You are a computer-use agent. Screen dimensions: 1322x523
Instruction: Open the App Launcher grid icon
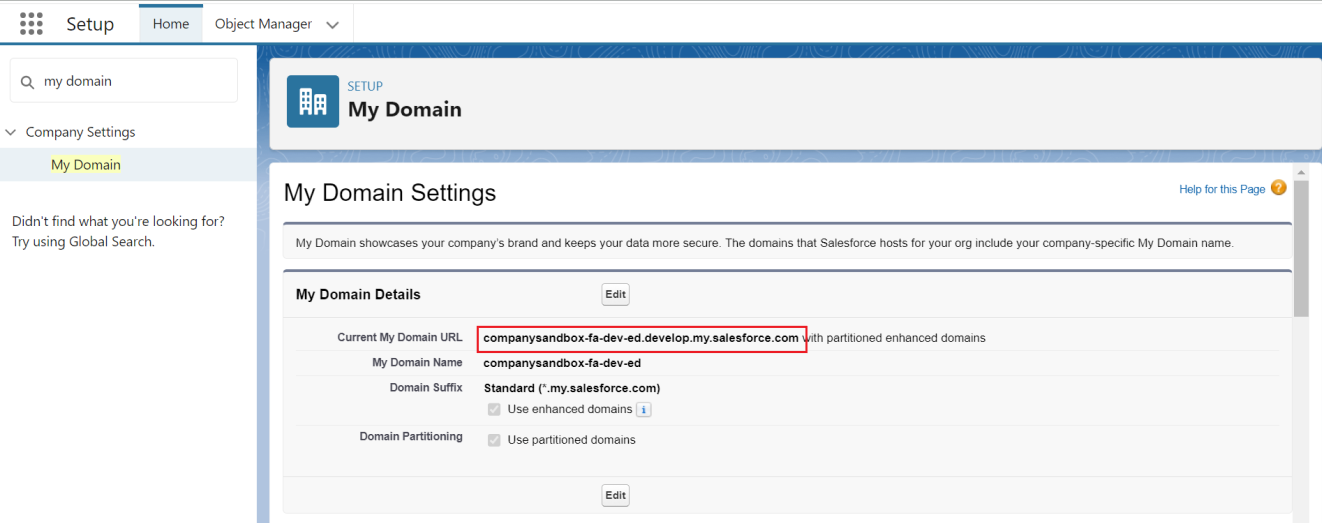[x=31, y=24]
